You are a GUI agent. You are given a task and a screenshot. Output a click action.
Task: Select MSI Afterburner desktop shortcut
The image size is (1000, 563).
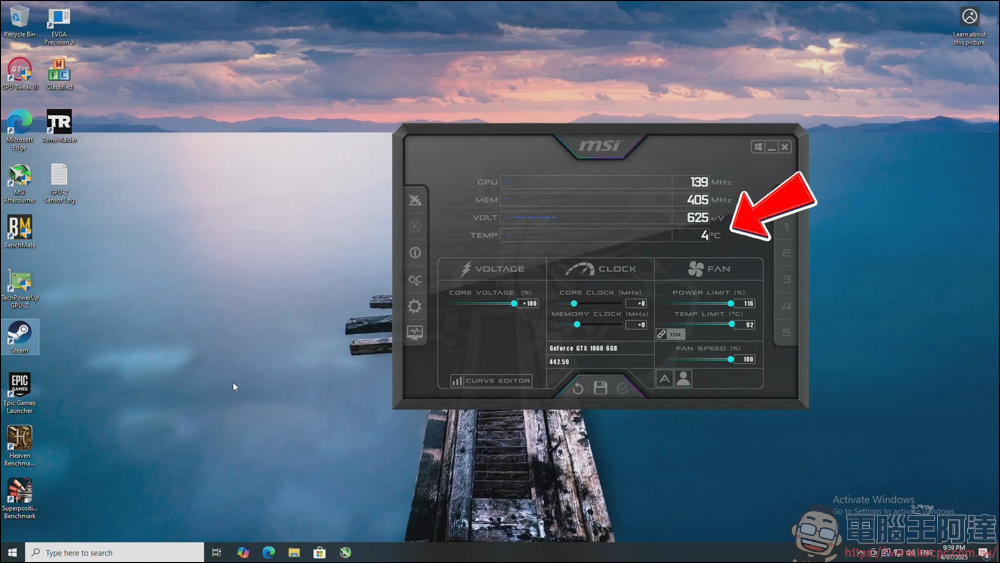coord(20,184)
